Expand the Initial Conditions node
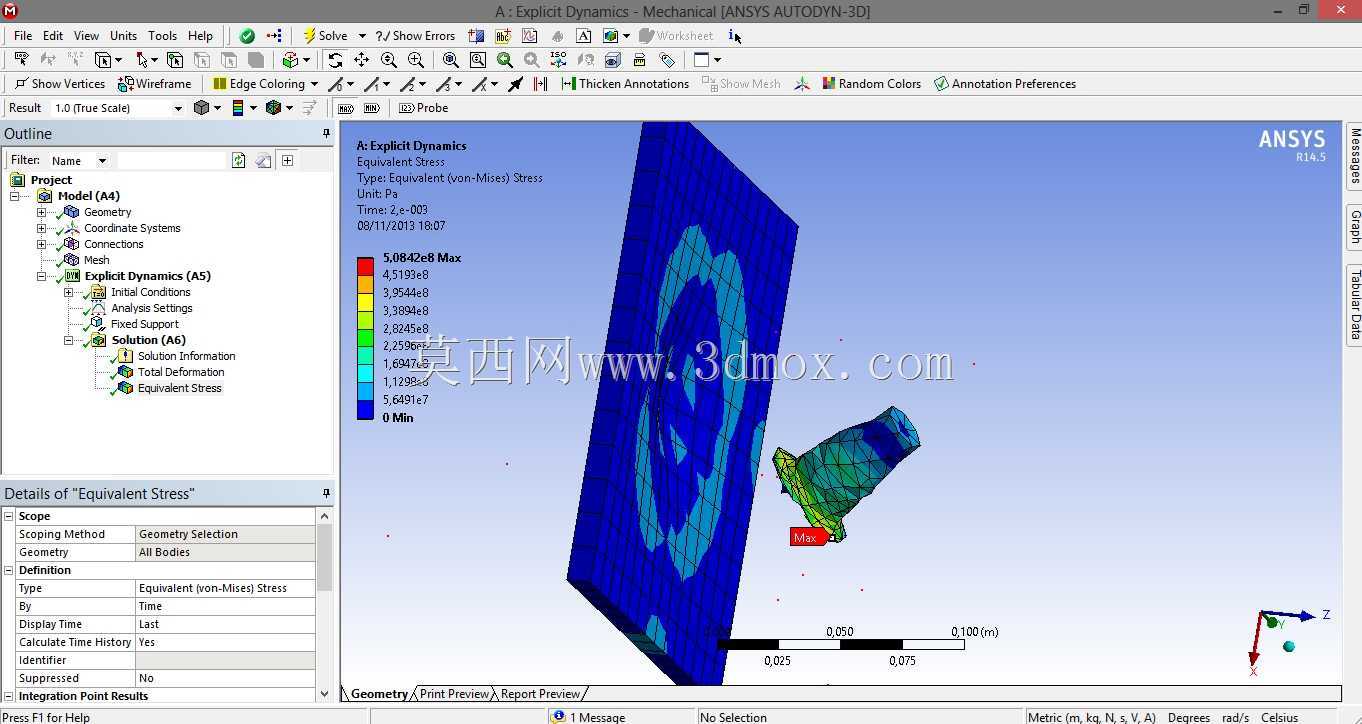Viewport: 1362px width, 724px height. coord(68,292)
